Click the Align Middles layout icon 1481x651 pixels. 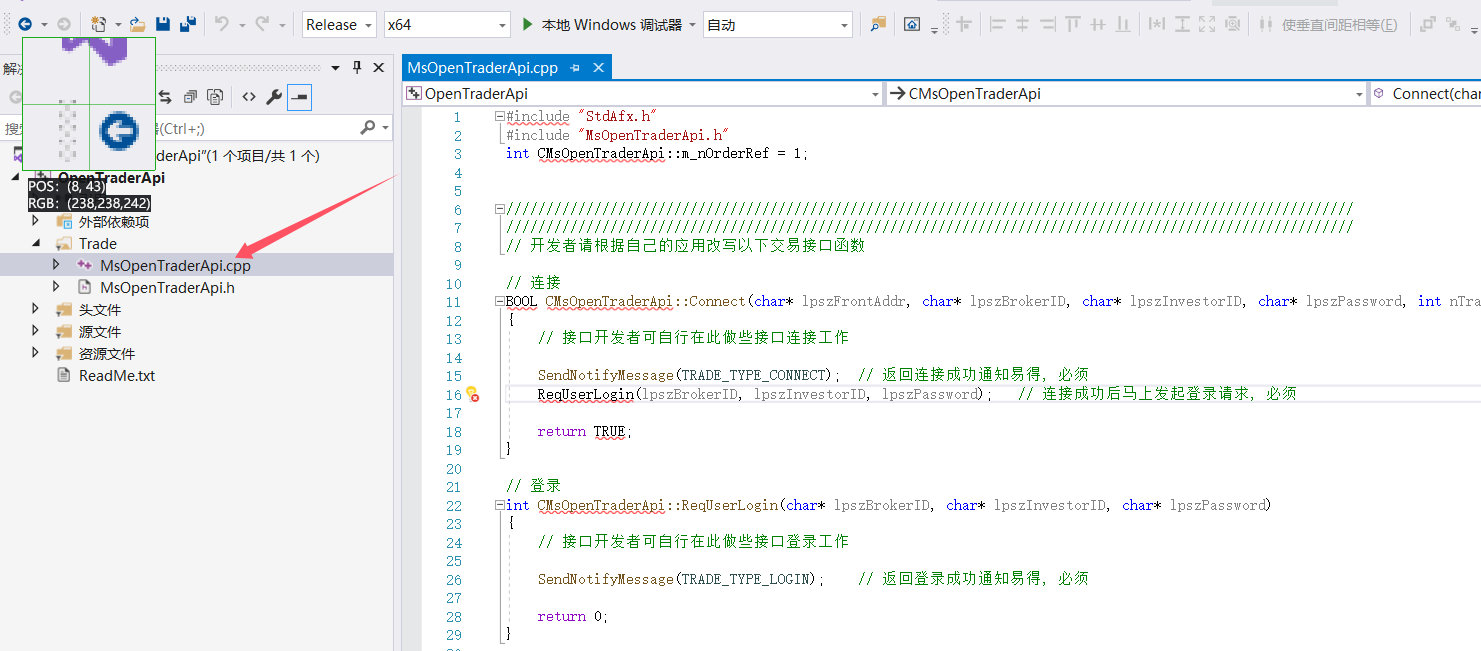pos(1098,24)
